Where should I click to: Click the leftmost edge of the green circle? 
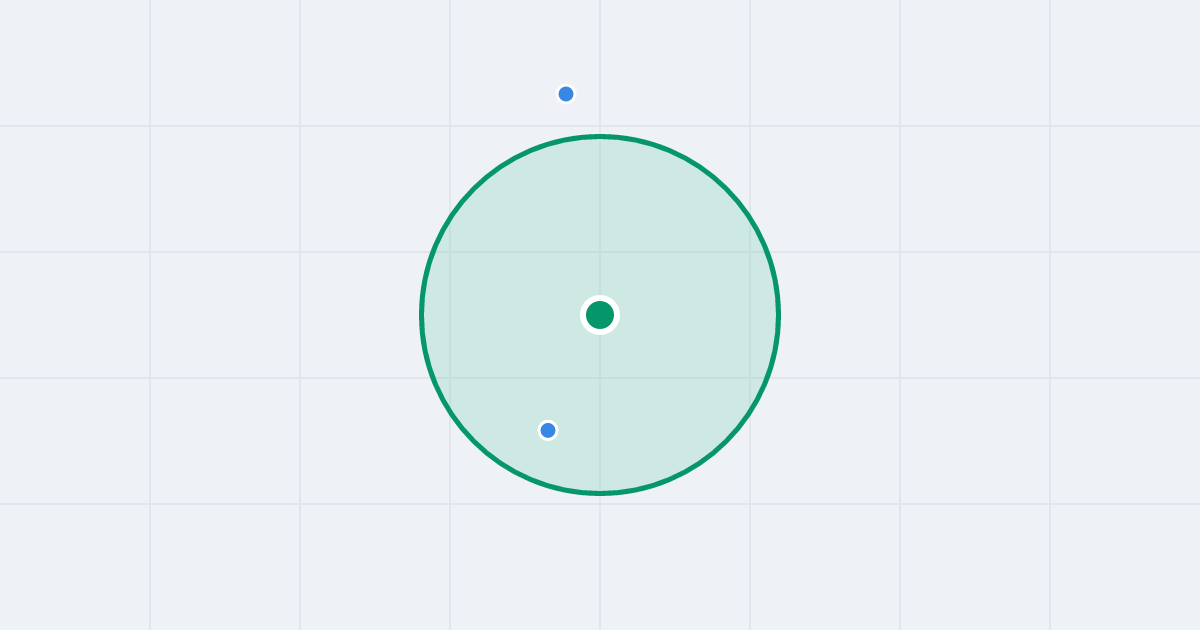(422, 315)
